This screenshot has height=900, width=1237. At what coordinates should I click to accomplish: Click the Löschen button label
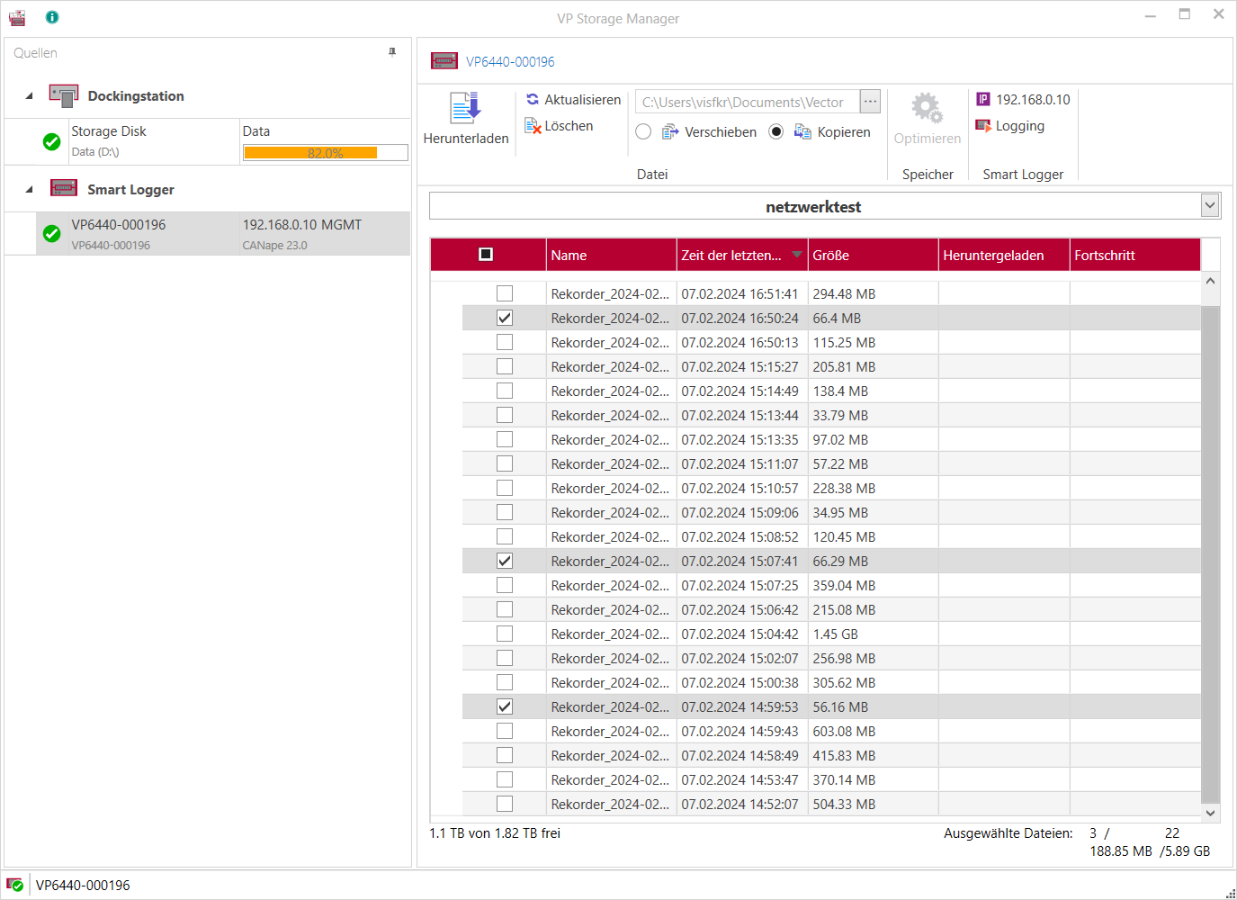click(x=569, y=126)
